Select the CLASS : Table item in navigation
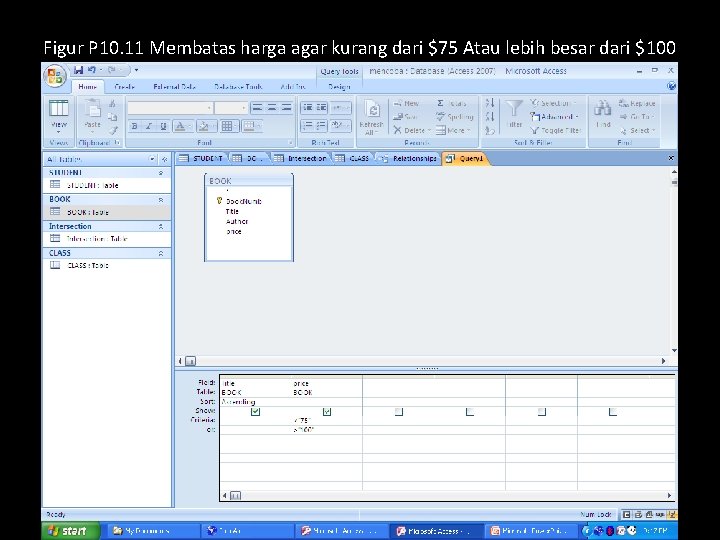Viewport: 720px width, 540px height. pyautogui.click(x=107, y=265)
